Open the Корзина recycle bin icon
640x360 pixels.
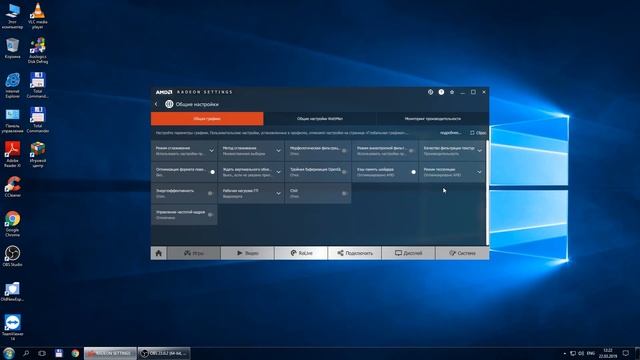pos(12,48)
